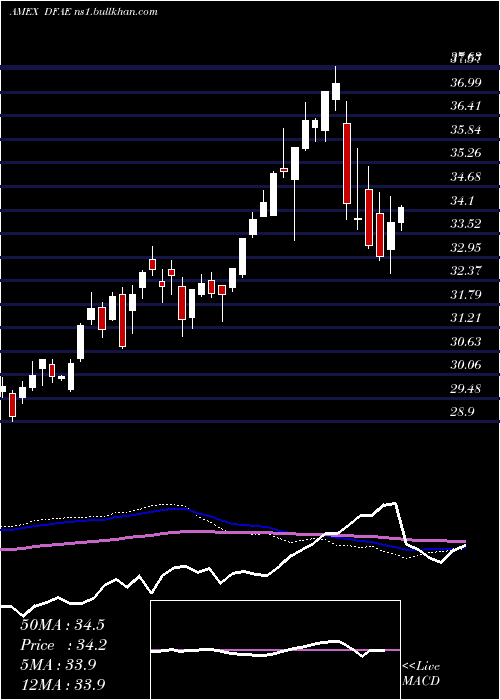Select the 35.26 price axis label
The width and height of the screenshot is (500, 700).
click(x=466, y=153)
